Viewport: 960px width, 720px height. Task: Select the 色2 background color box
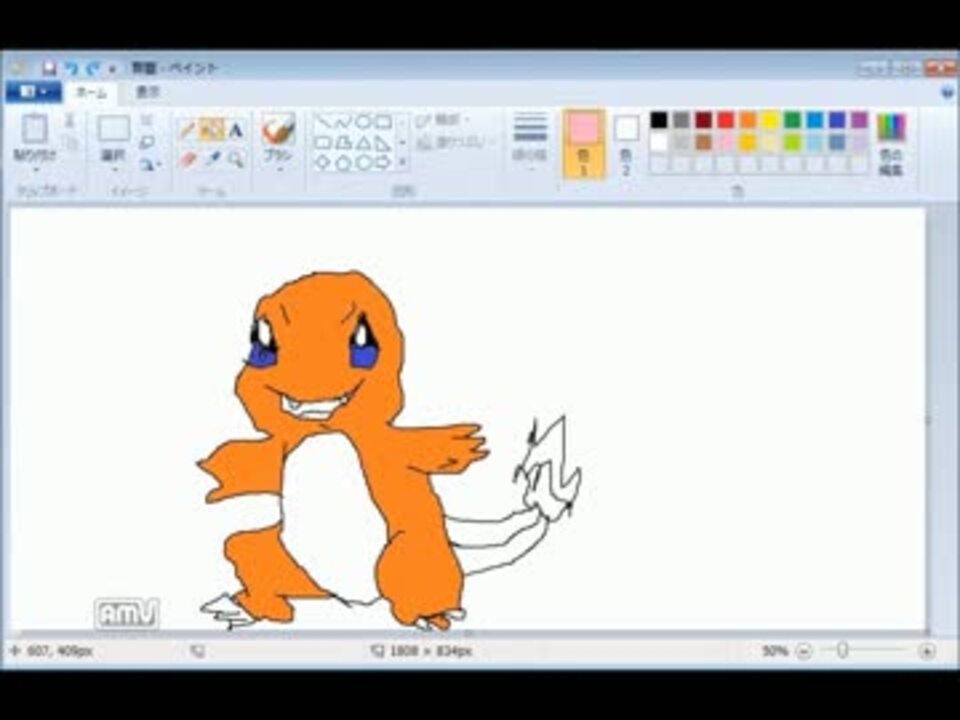pyautogui.click(x=626, y=144)
